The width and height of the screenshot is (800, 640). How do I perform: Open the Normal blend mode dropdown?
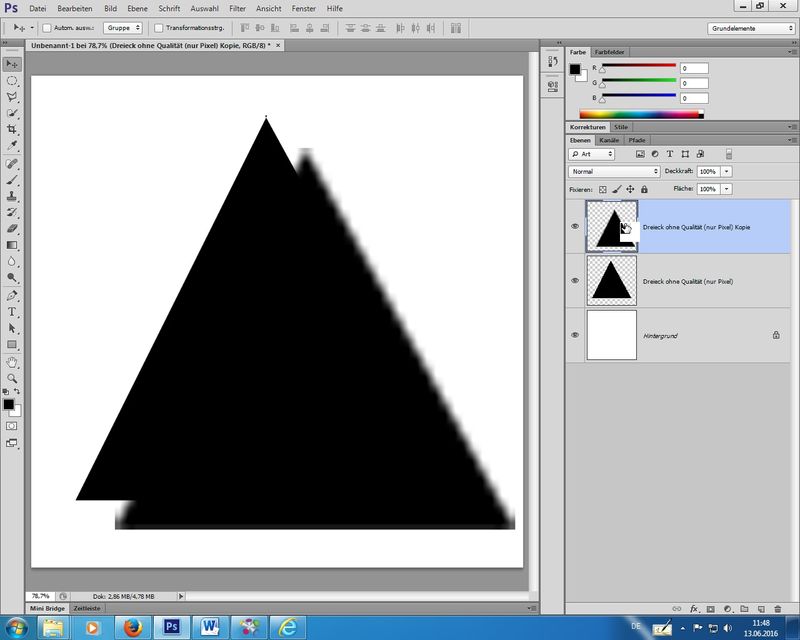pyautogui.click(x=614, y=172)
